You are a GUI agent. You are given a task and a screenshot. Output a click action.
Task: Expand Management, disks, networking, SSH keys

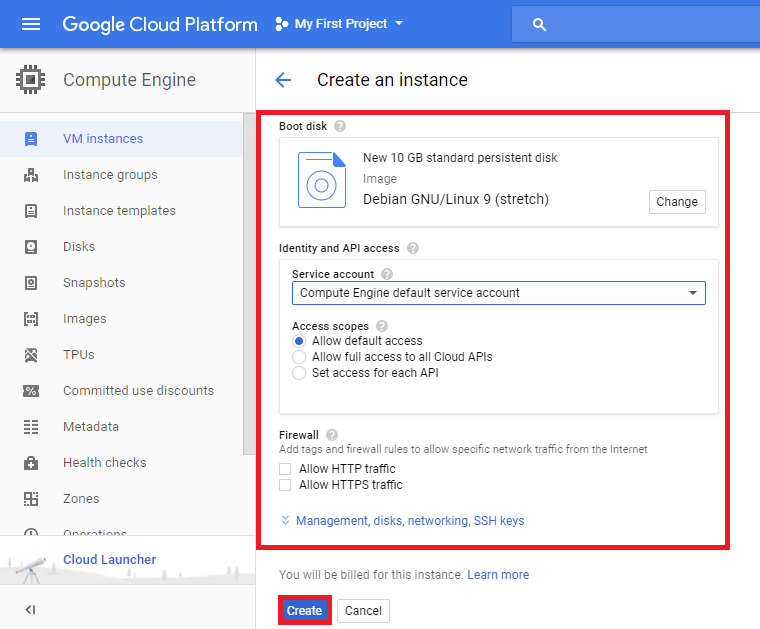coord(403,521)
